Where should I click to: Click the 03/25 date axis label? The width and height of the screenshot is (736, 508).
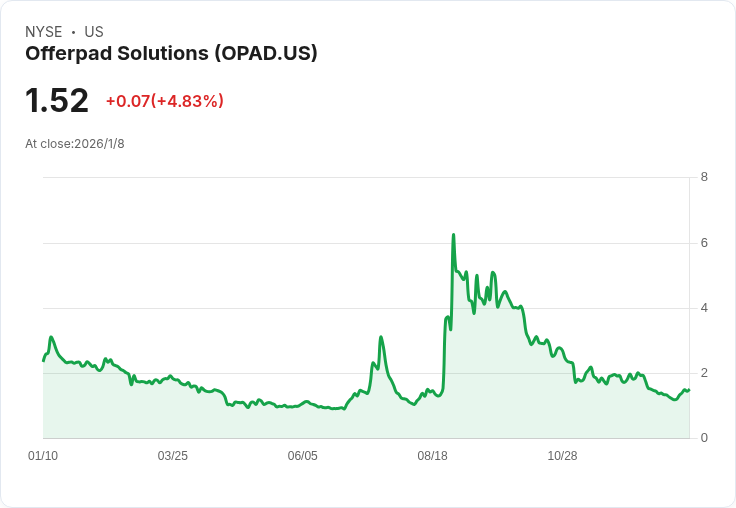click(173, 455)
